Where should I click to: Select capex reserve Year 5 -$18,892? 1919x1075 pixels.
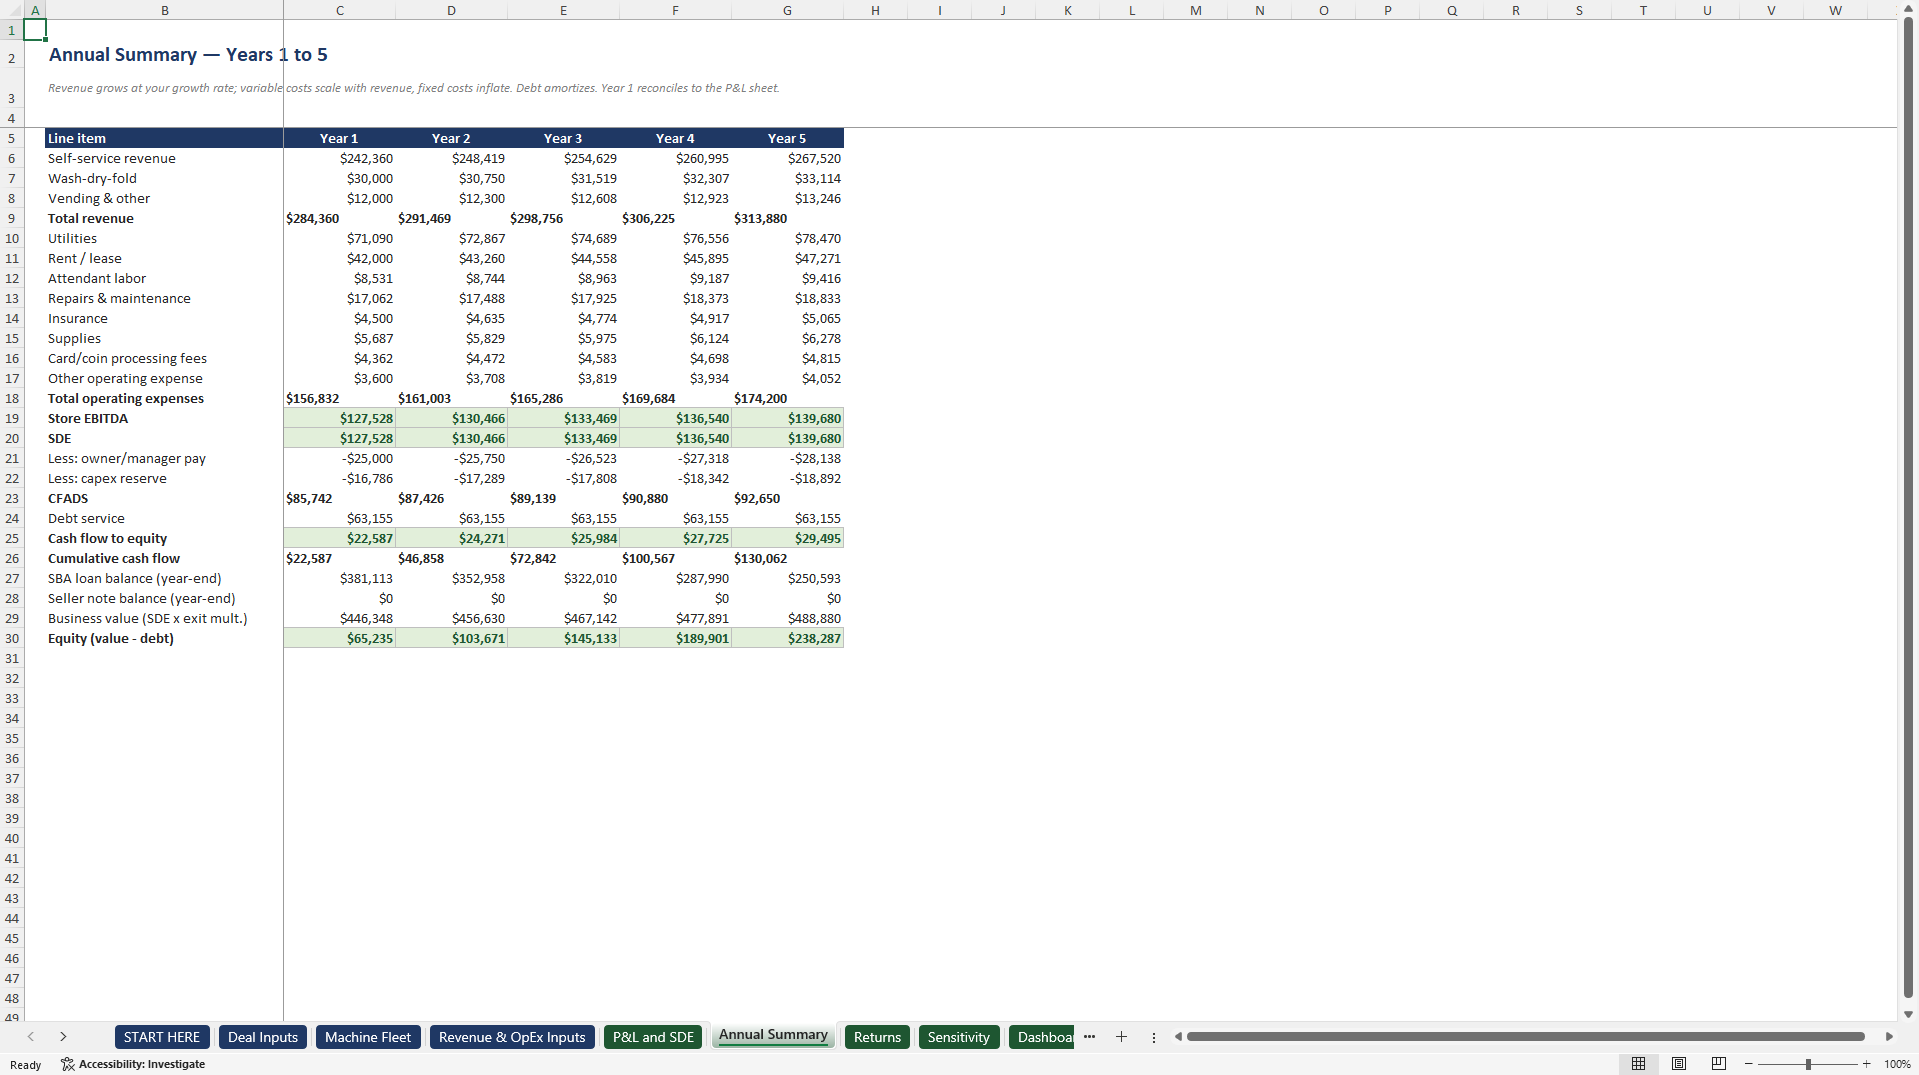pos(787,478)
